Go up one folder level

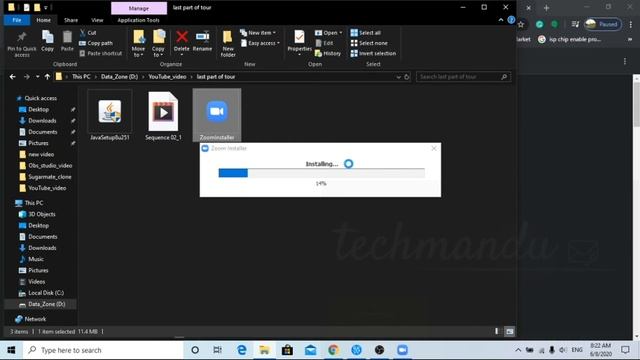click(x=47, y=77)
